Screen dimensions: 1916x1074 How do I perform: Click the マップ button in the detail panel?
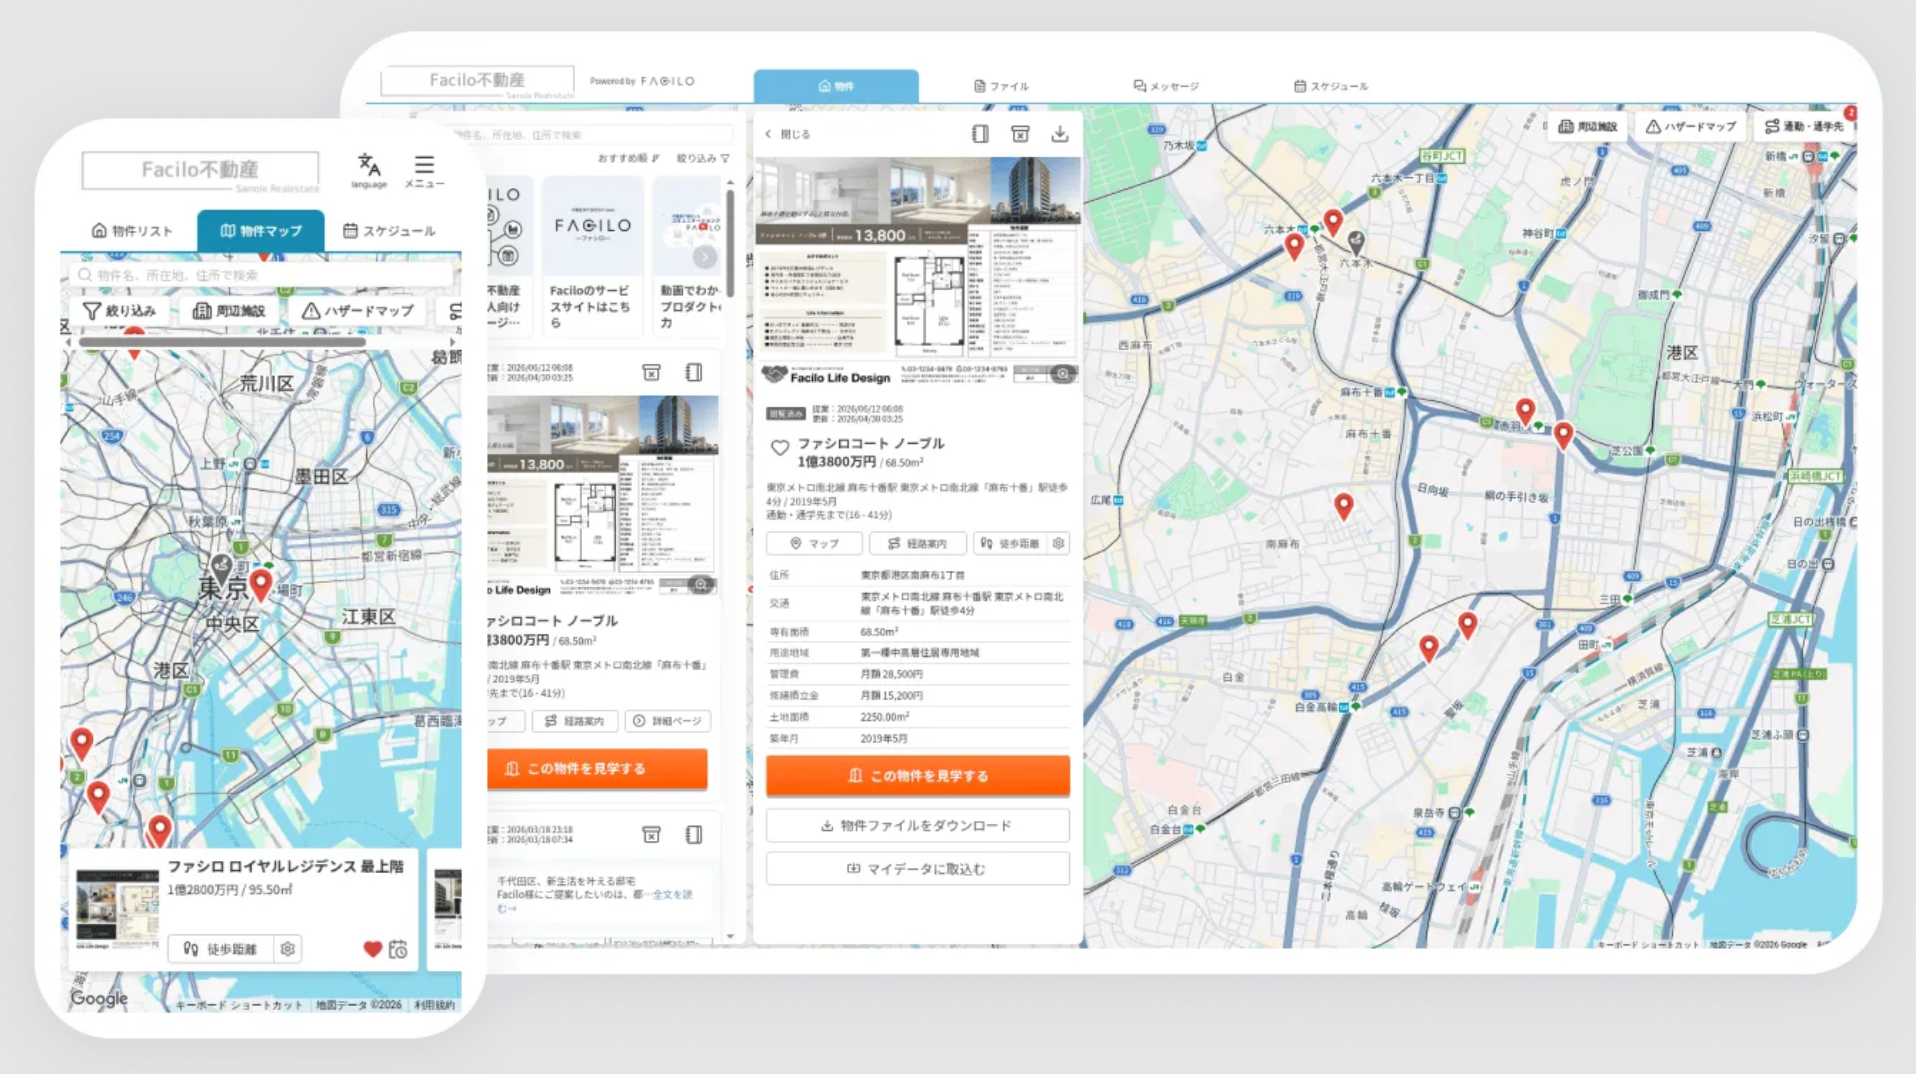(x=814, y=543)
